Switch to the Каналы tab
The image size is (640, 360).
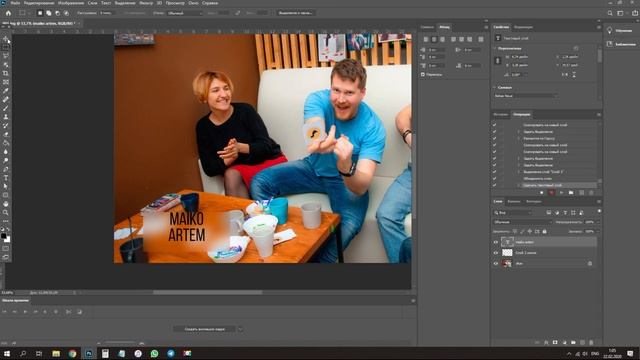[514, 201]
